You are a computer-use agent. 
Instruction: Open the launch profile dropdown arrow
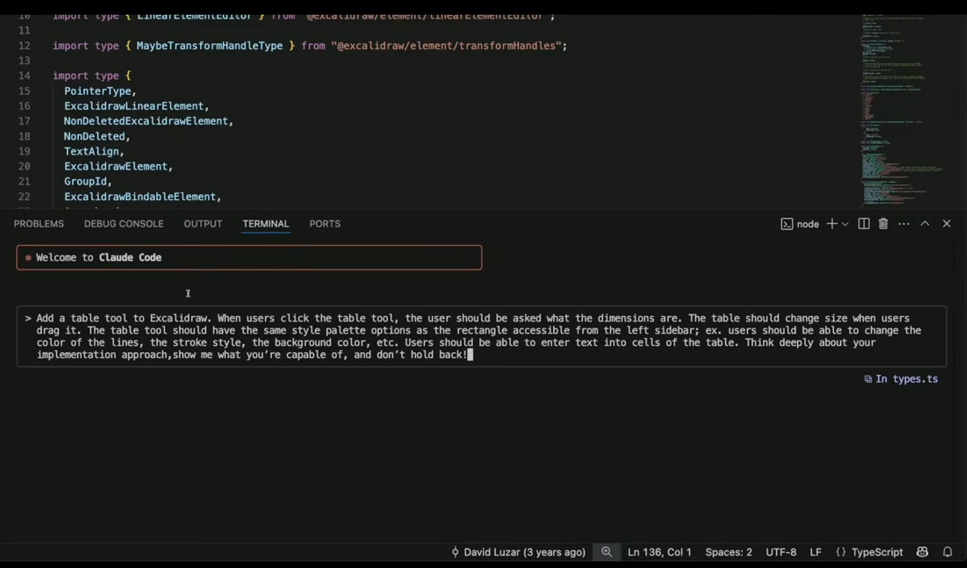[845, 224]
